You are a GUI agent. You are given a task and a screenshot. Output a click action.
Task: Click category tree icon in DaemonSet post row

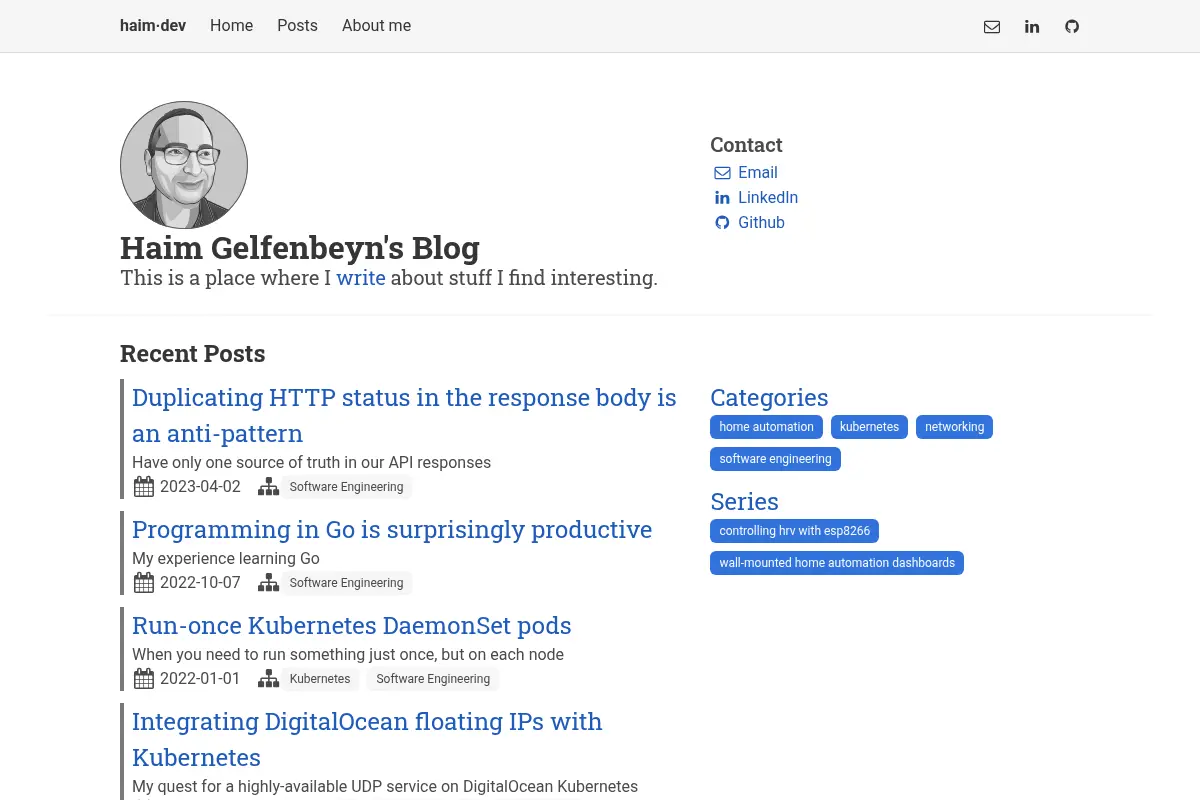[268, 679]
